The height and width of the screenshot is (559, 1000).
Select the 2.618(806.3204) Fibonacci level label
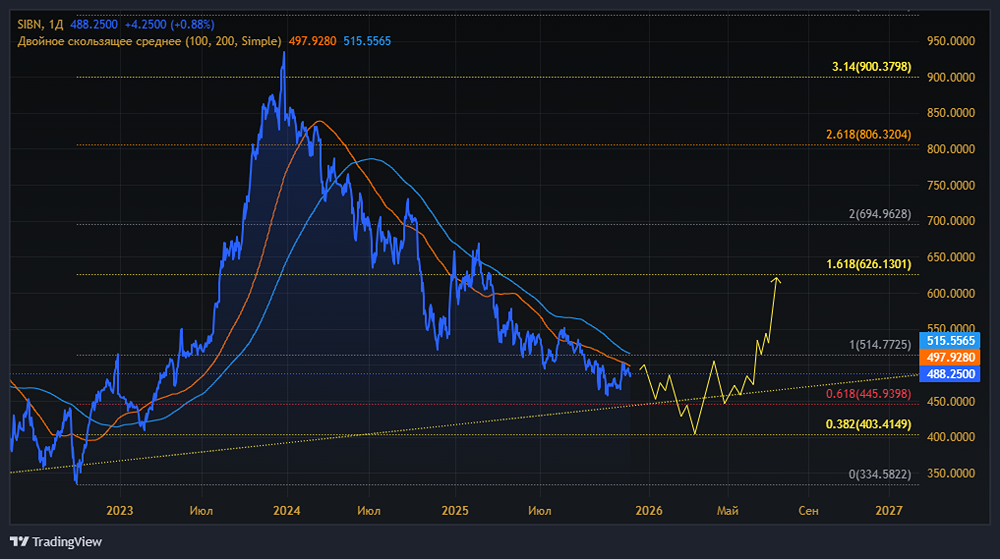(x=869, y=134)
